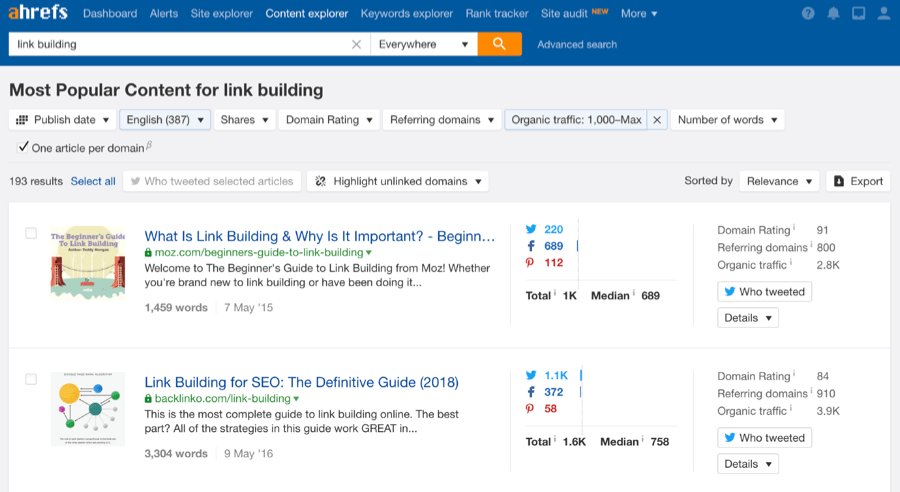900x492 pixels.
Task: Click the ahrefs logo
Action: pos(38,12)
